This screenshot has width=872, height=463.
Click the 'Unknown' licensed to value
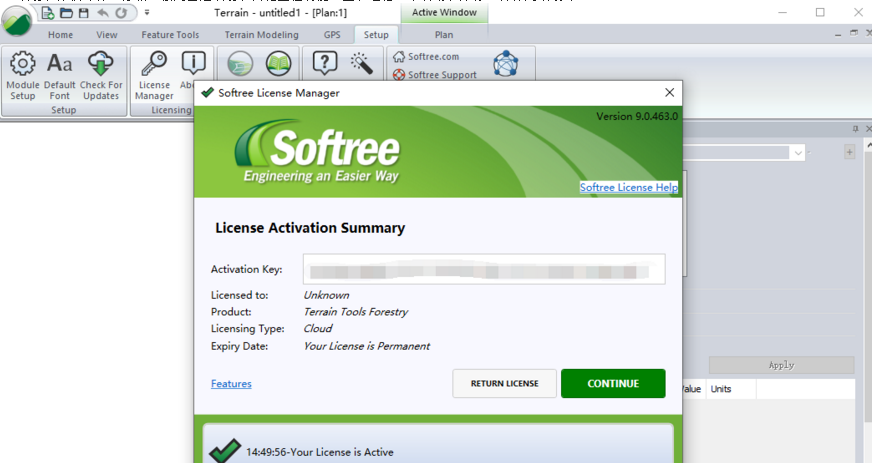pyautogui.click(x=326, y=295)
